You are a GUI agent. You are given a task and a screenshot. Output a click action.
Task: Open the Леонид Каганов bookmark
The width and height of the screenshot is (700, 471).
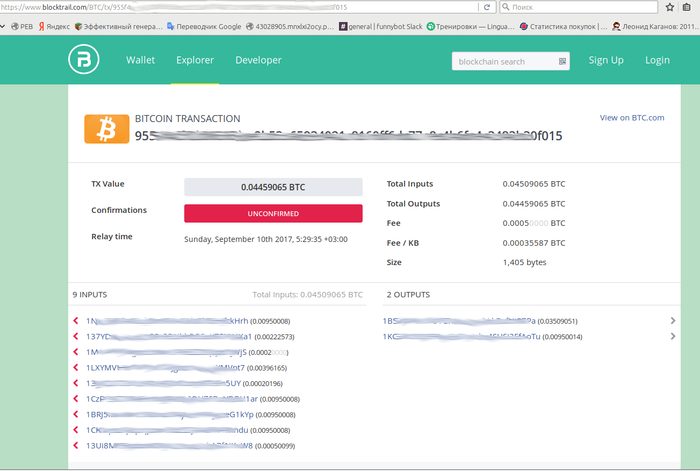coord(656,26)
